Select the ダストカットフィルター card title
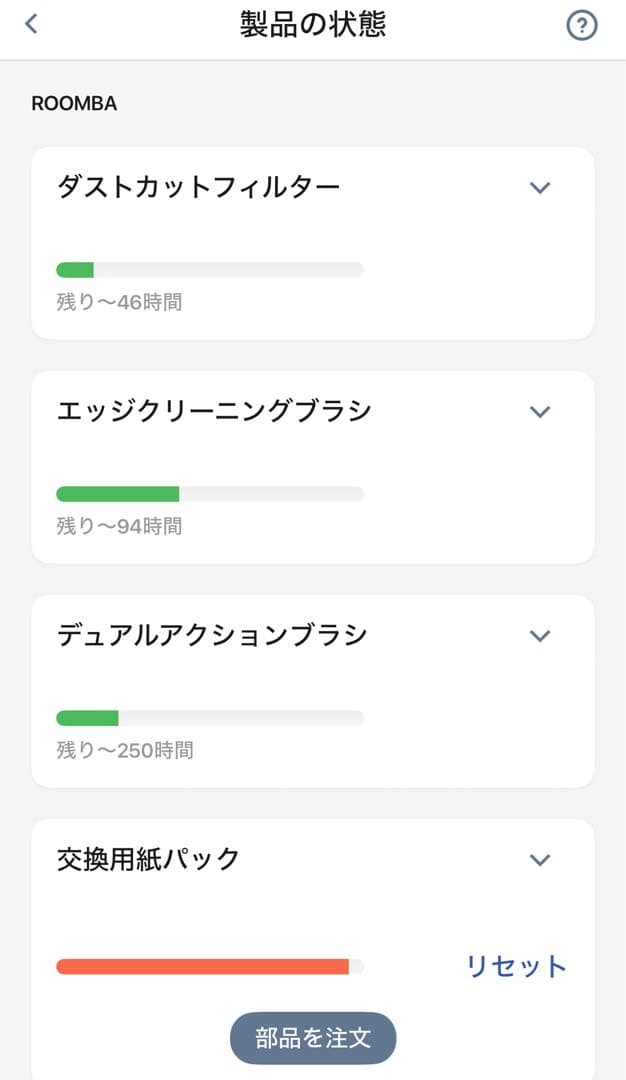626x1080 pixels. (198, 186)
